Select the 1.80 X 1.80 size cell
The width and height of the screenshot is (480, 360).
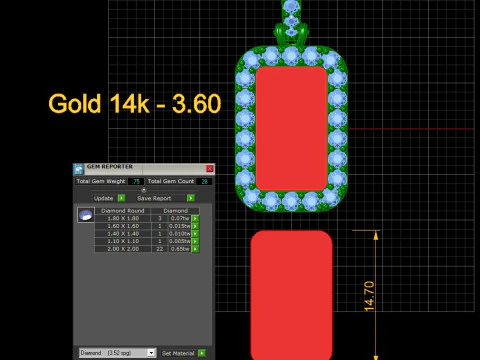(123, 219)
